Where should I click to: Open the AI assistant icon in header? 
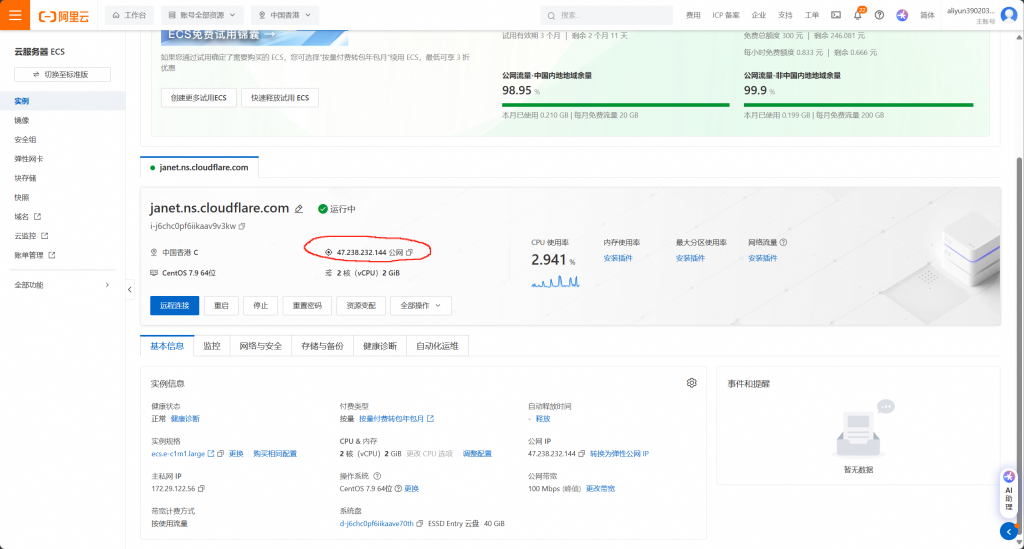click(902, 15)
